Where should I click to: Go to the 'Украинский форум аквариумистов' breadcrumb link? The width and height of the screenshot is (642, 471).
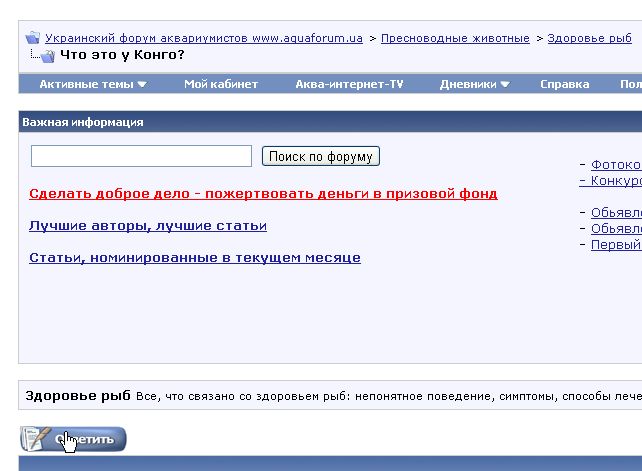click(x=204, y=38)
